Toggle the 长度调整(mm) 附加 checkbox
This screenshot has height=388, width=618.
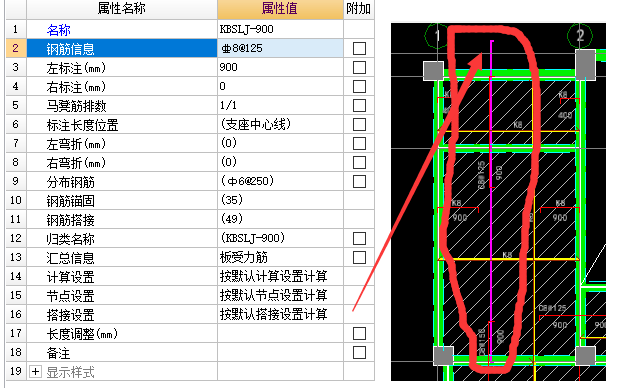pos(359,334)
